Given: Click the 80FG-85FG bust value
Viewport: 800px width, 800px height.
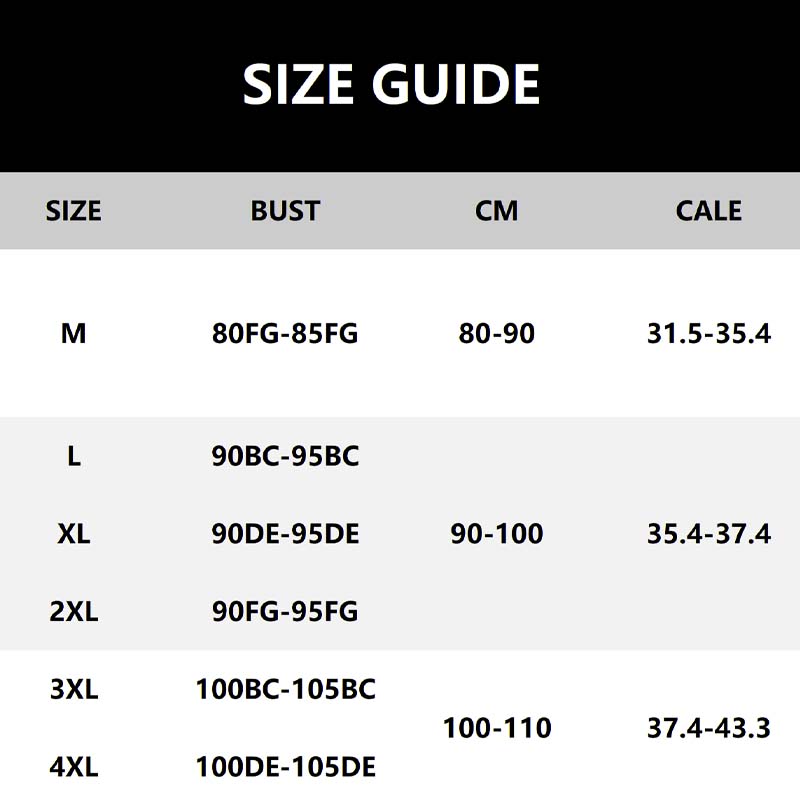Looking at the screenshot, I should [x=285, y=333].
